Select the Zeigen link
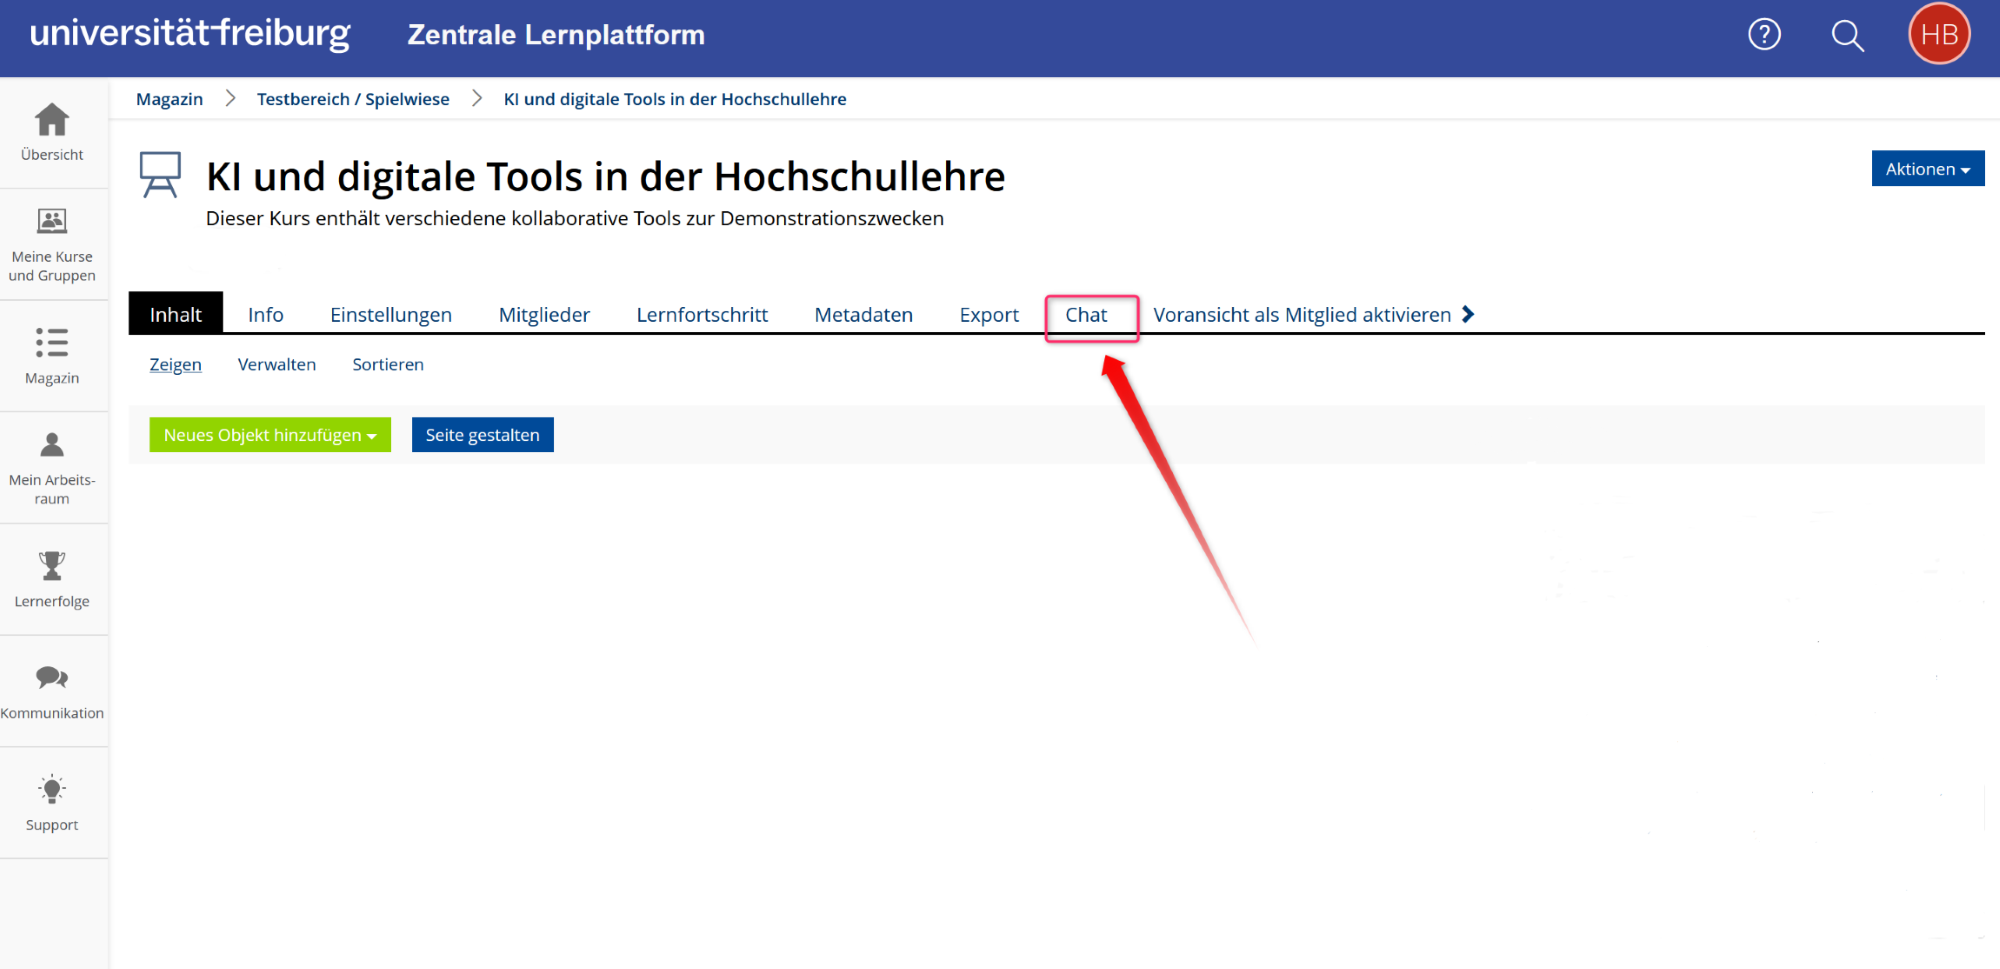This screenshot has height=969, width=2000. pyautogui.click(x=175, y=364)
